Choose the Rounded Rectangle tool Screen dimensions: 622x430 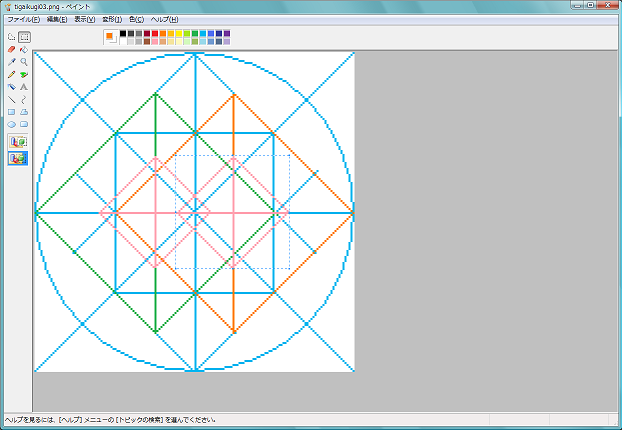24,125
